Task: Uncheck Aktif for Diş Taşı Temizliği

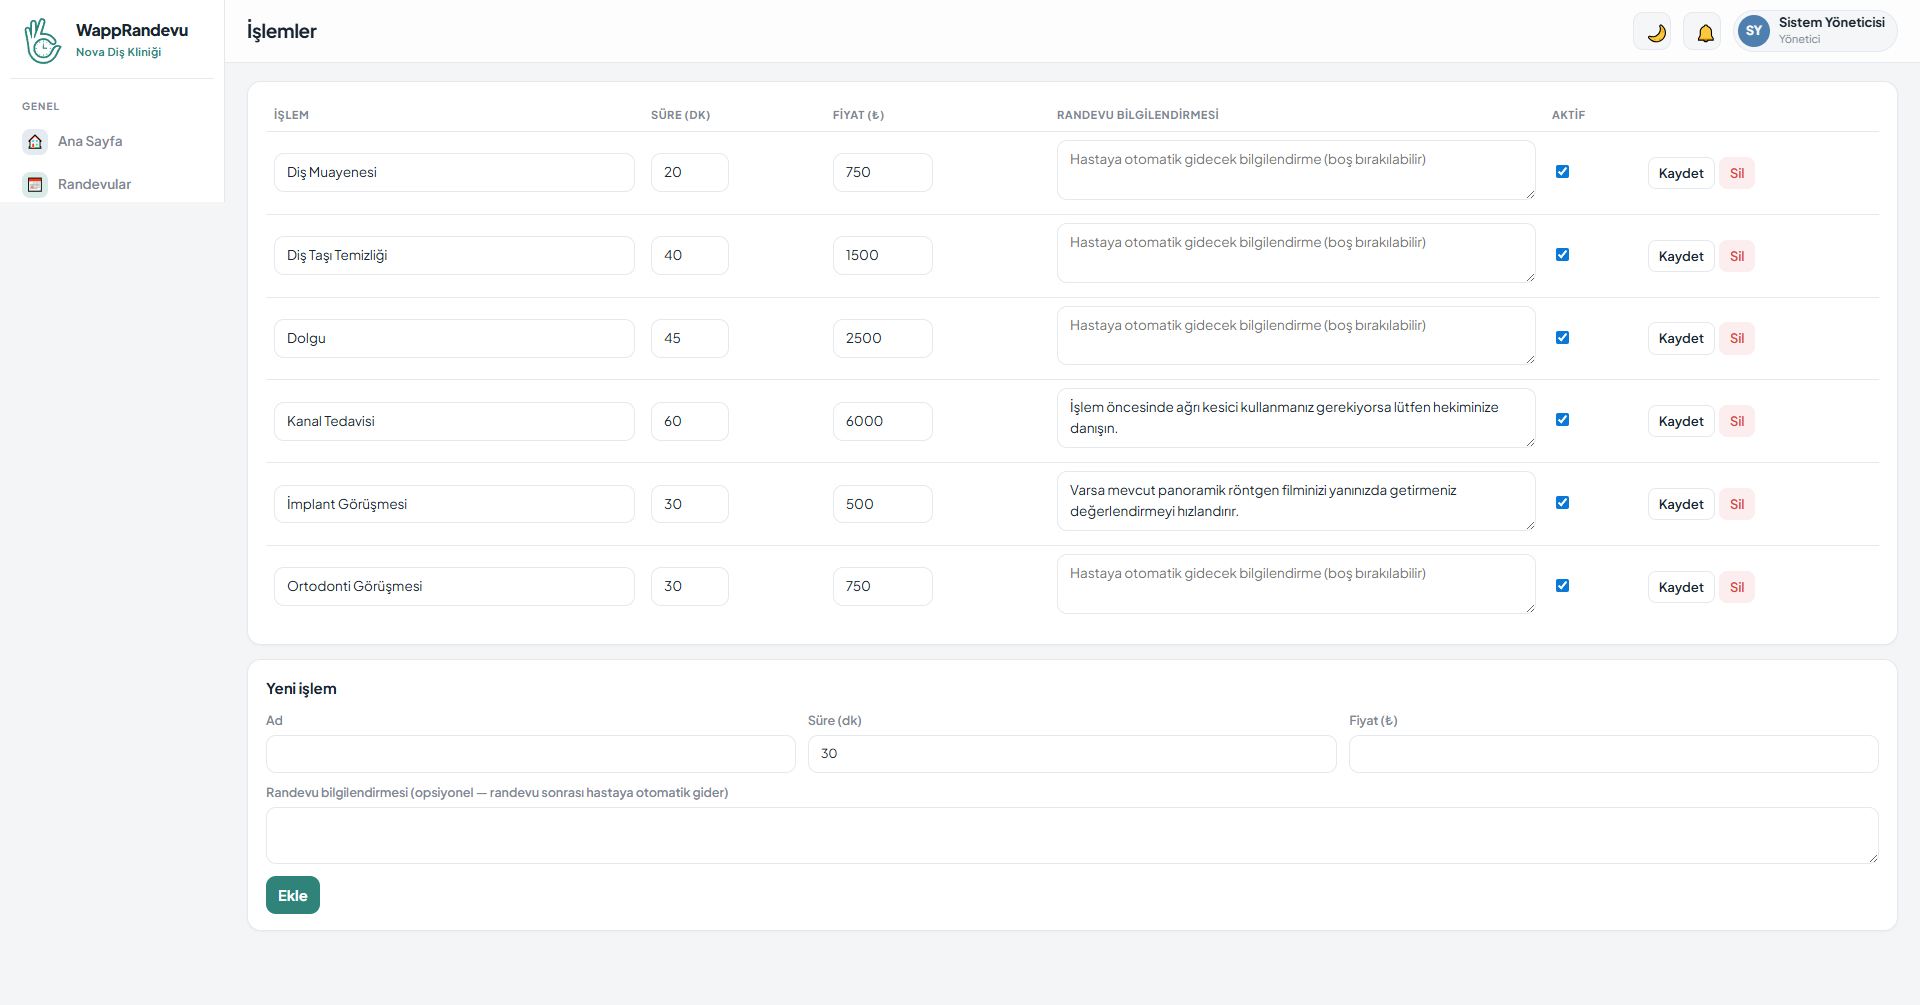Action: tap(1562, 255)
